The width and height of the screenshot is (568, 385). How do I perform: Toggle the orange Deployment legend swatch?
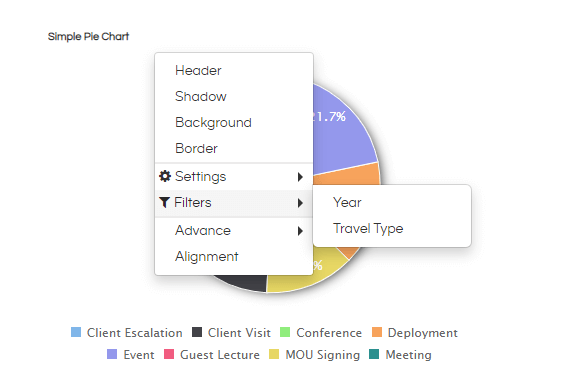tap(377, 332)
